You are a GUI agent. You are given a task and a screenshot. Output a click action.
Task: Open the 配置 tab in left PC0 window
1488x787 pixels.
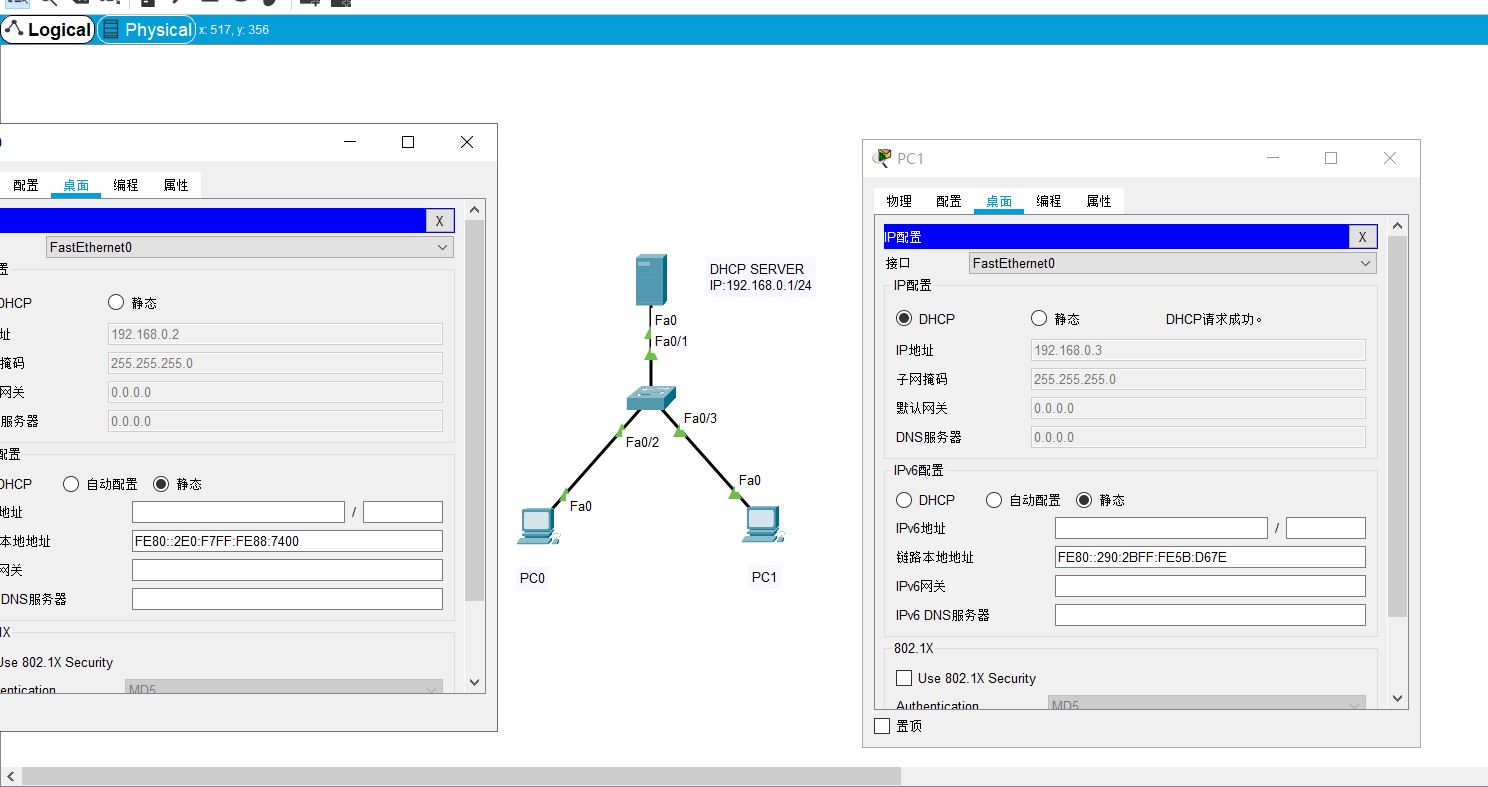(x=26, y=185)
